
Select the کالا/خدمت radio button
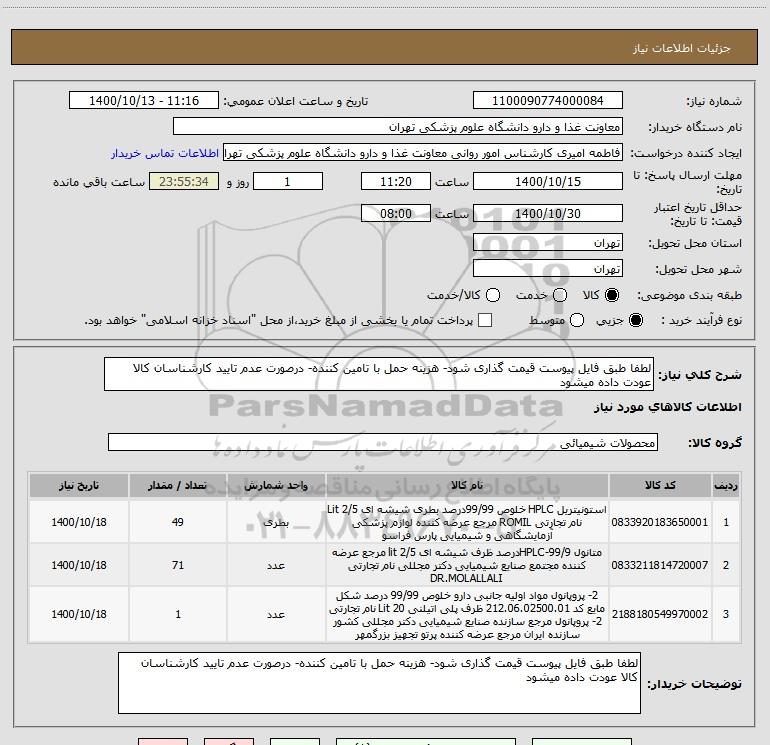pos(493,295)
